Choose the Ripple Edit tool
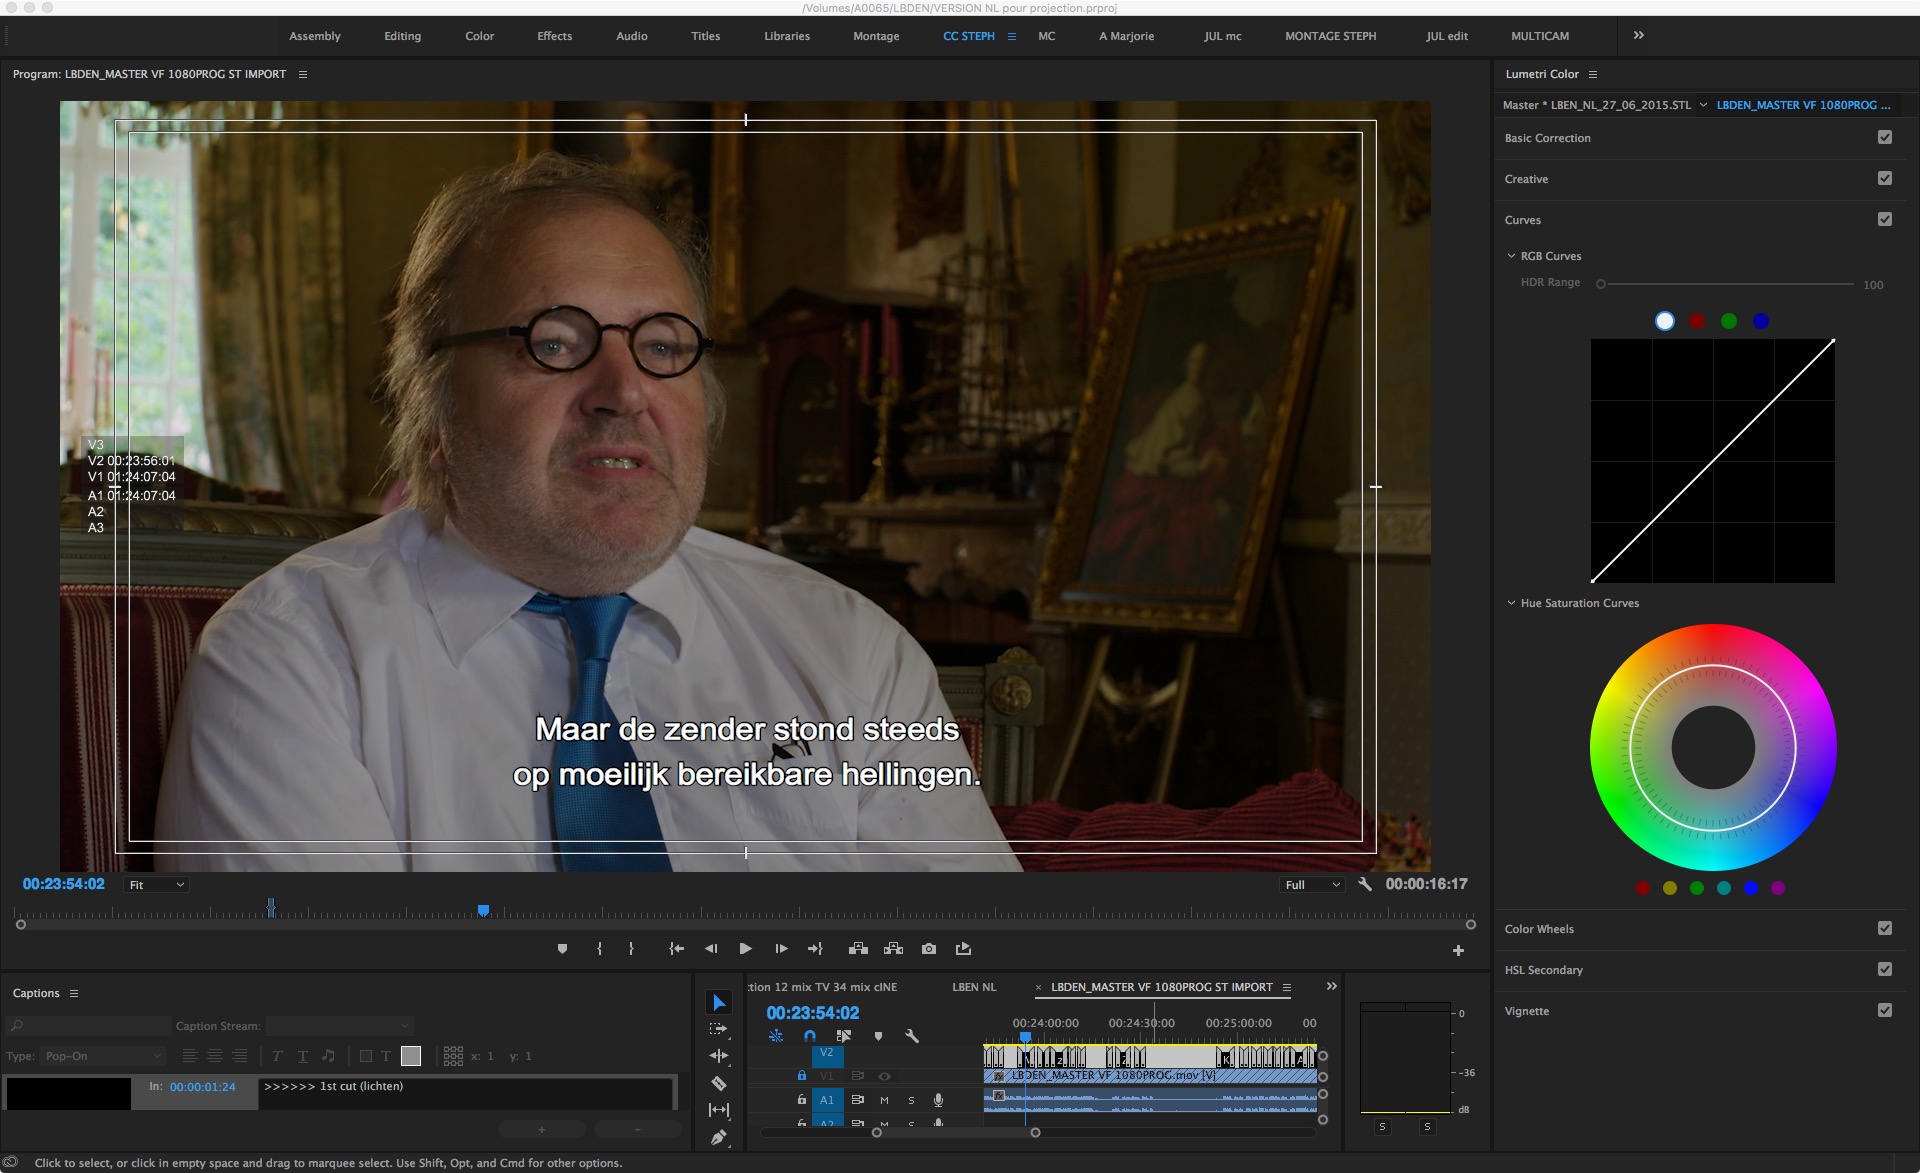 tap(719, 1055)
